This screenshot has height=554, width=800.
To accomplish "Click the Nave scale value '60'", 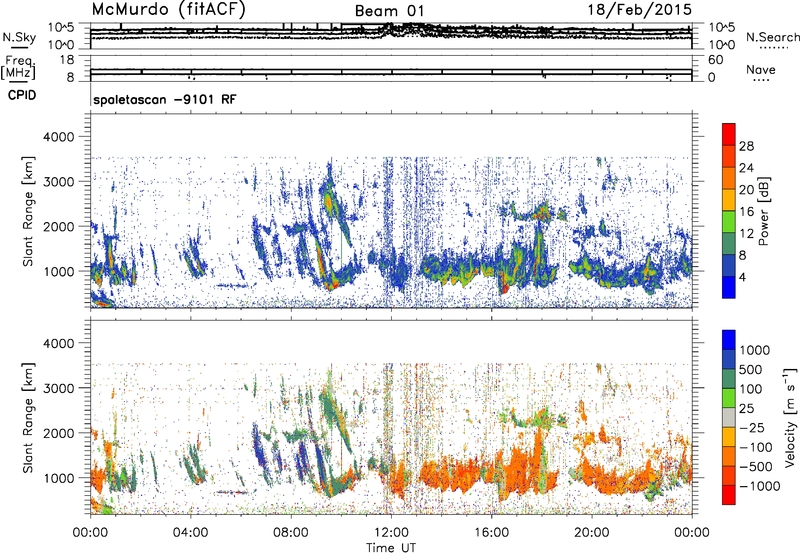I will tap(716, 60).
